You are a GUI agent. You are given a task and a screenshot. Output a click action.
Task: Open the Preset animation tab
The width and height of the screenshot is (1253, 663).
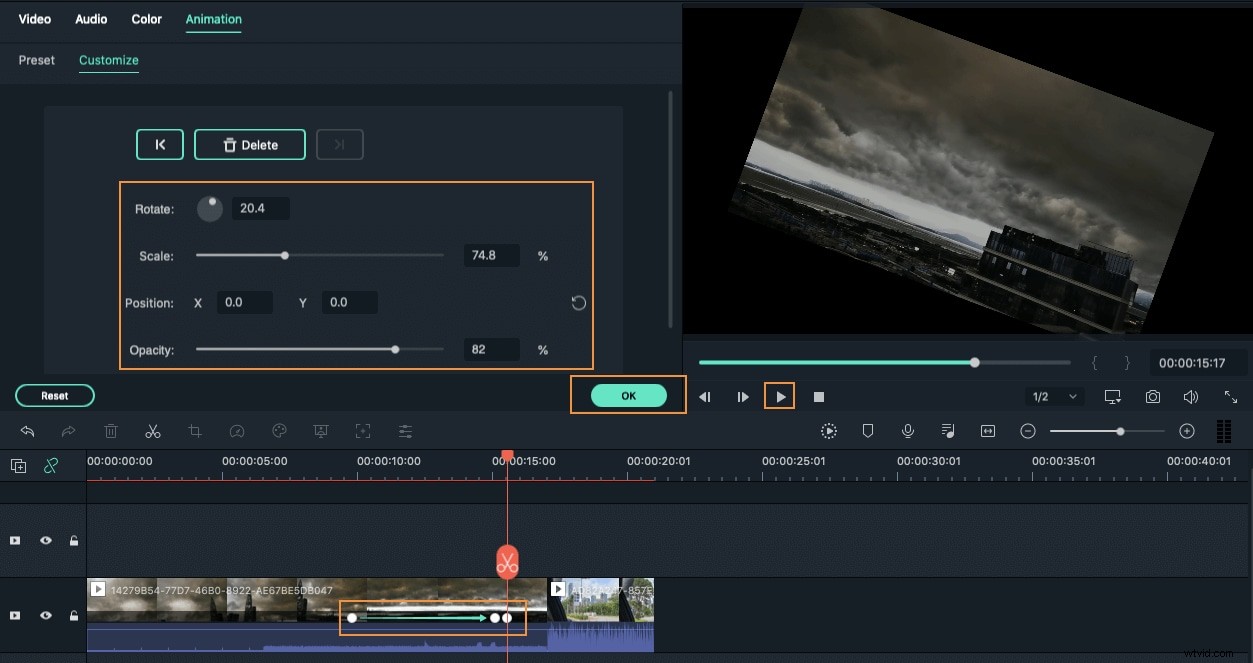(36, 60)
